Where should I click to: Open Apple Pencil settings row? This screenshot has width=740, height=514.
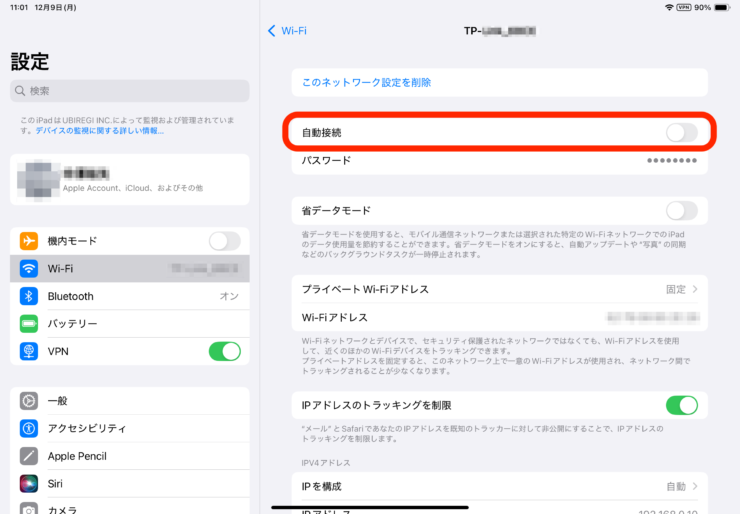[130, 456]
